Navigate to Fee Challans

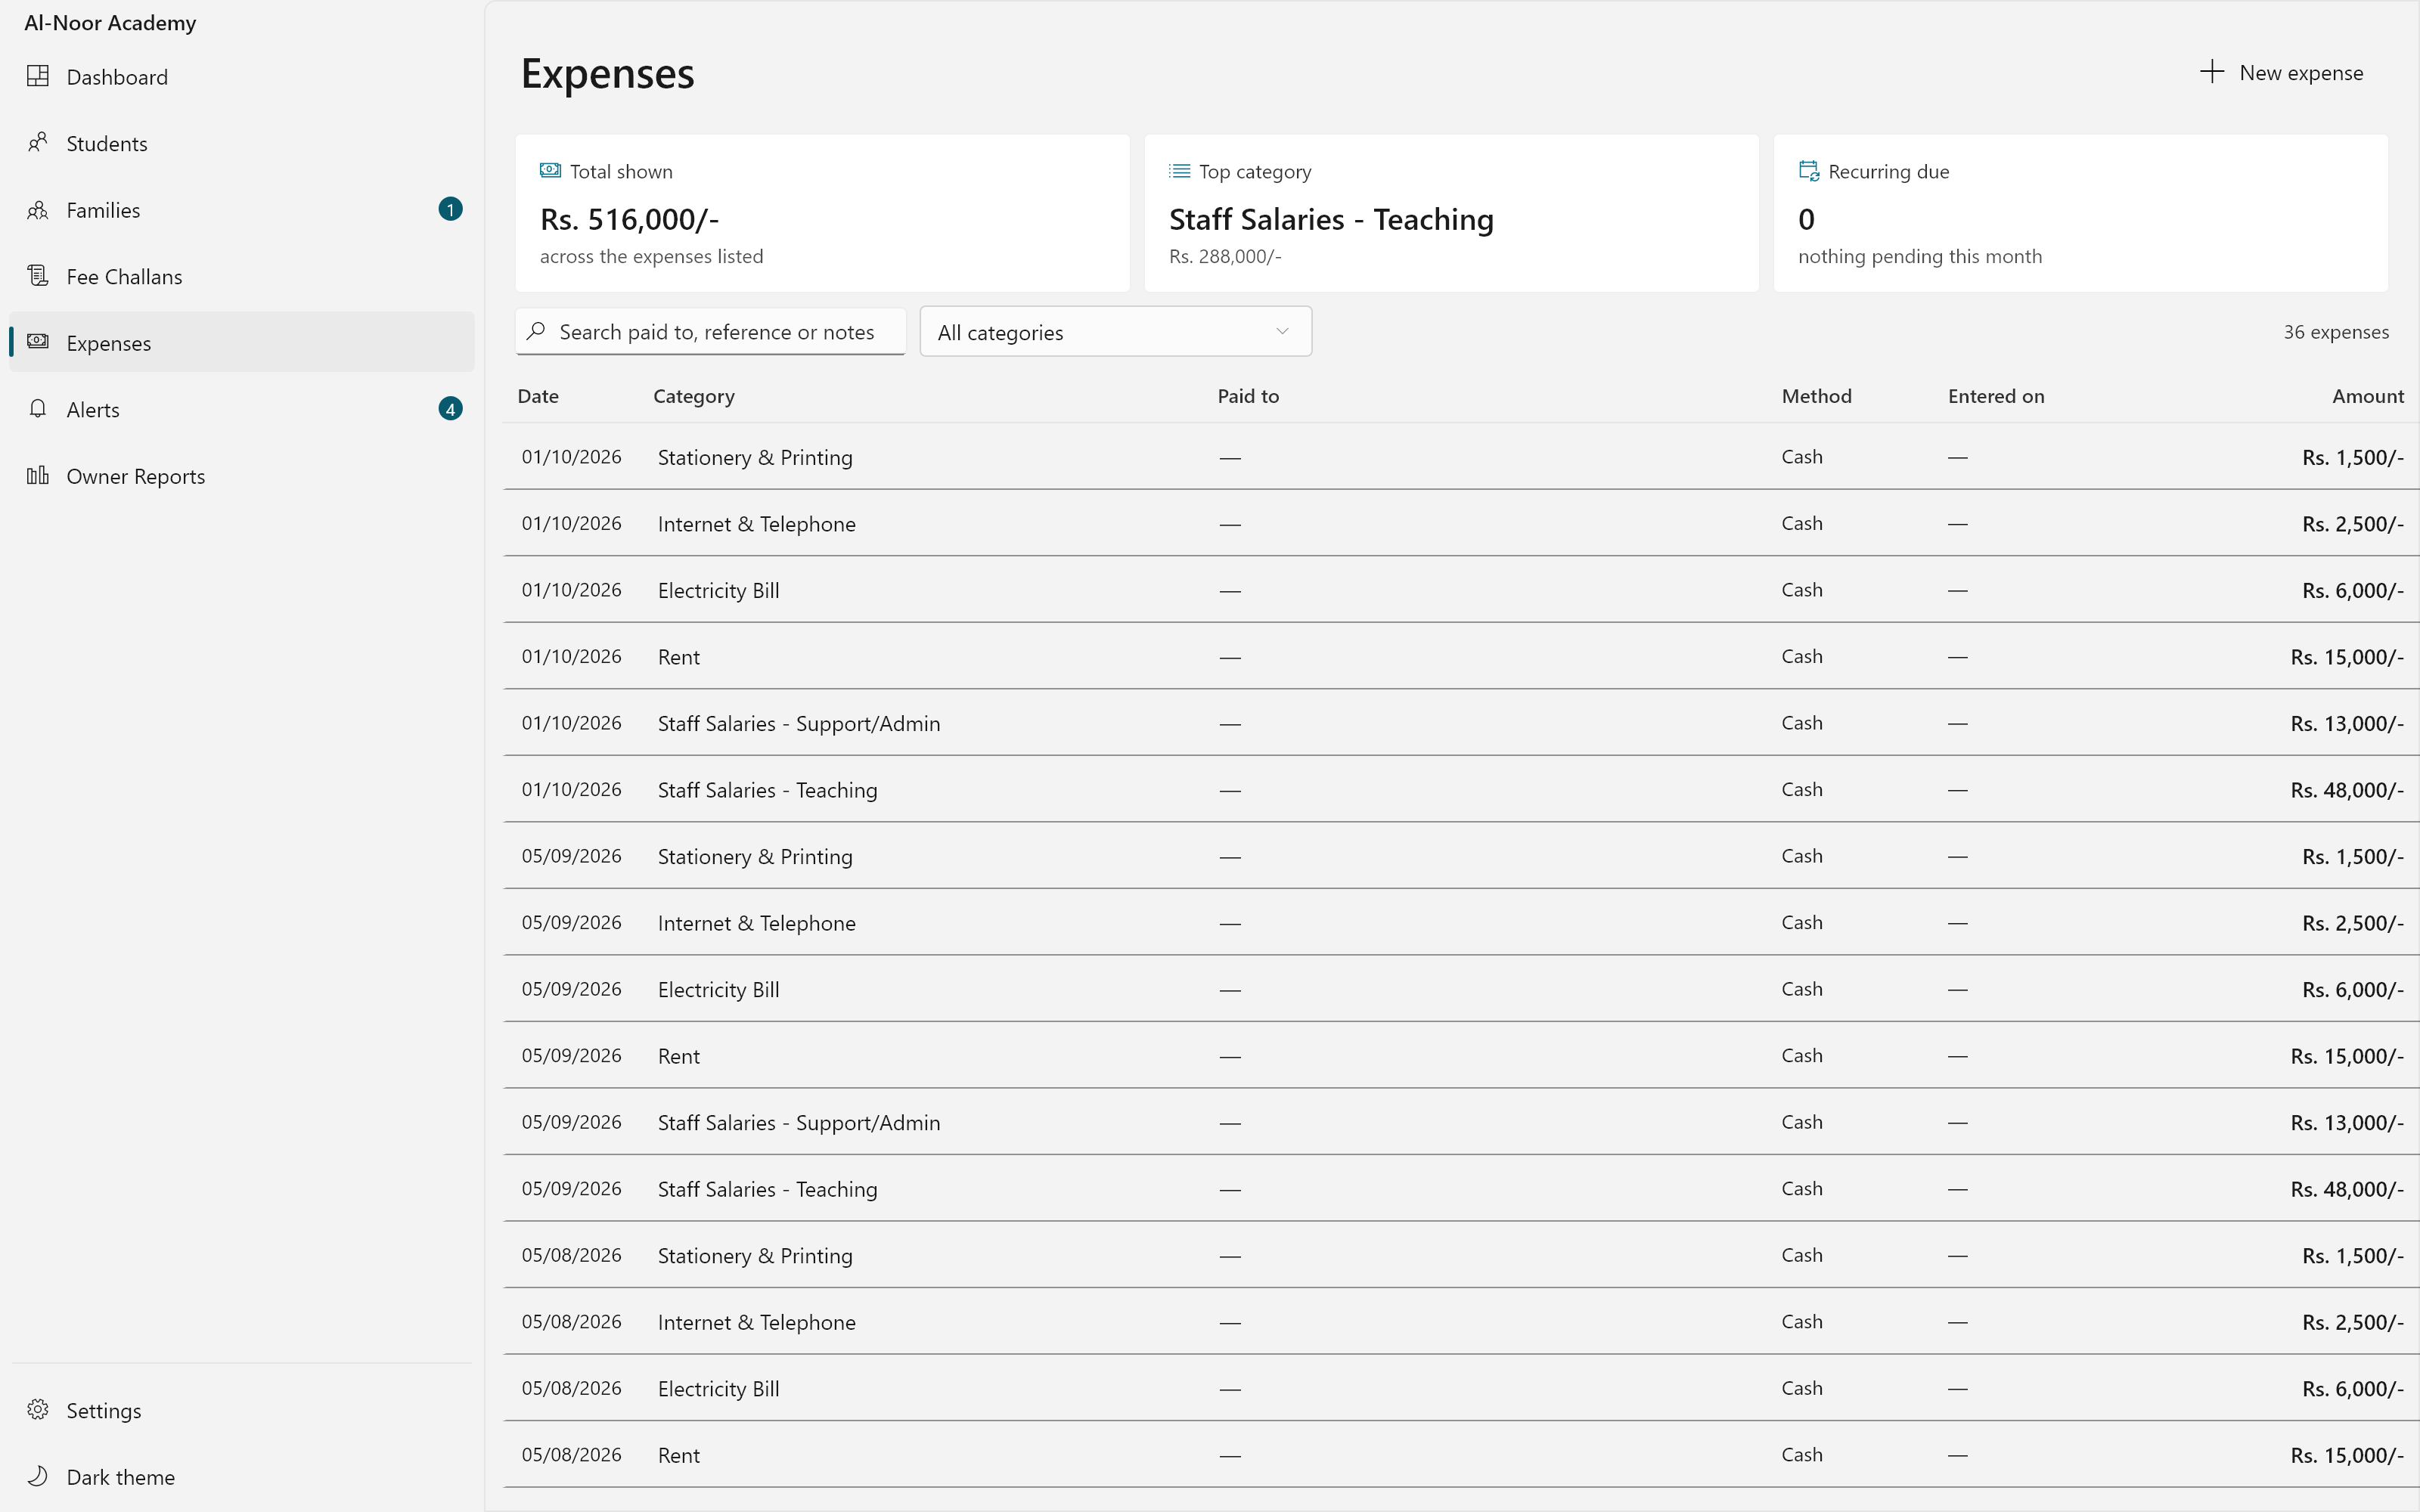241,276
